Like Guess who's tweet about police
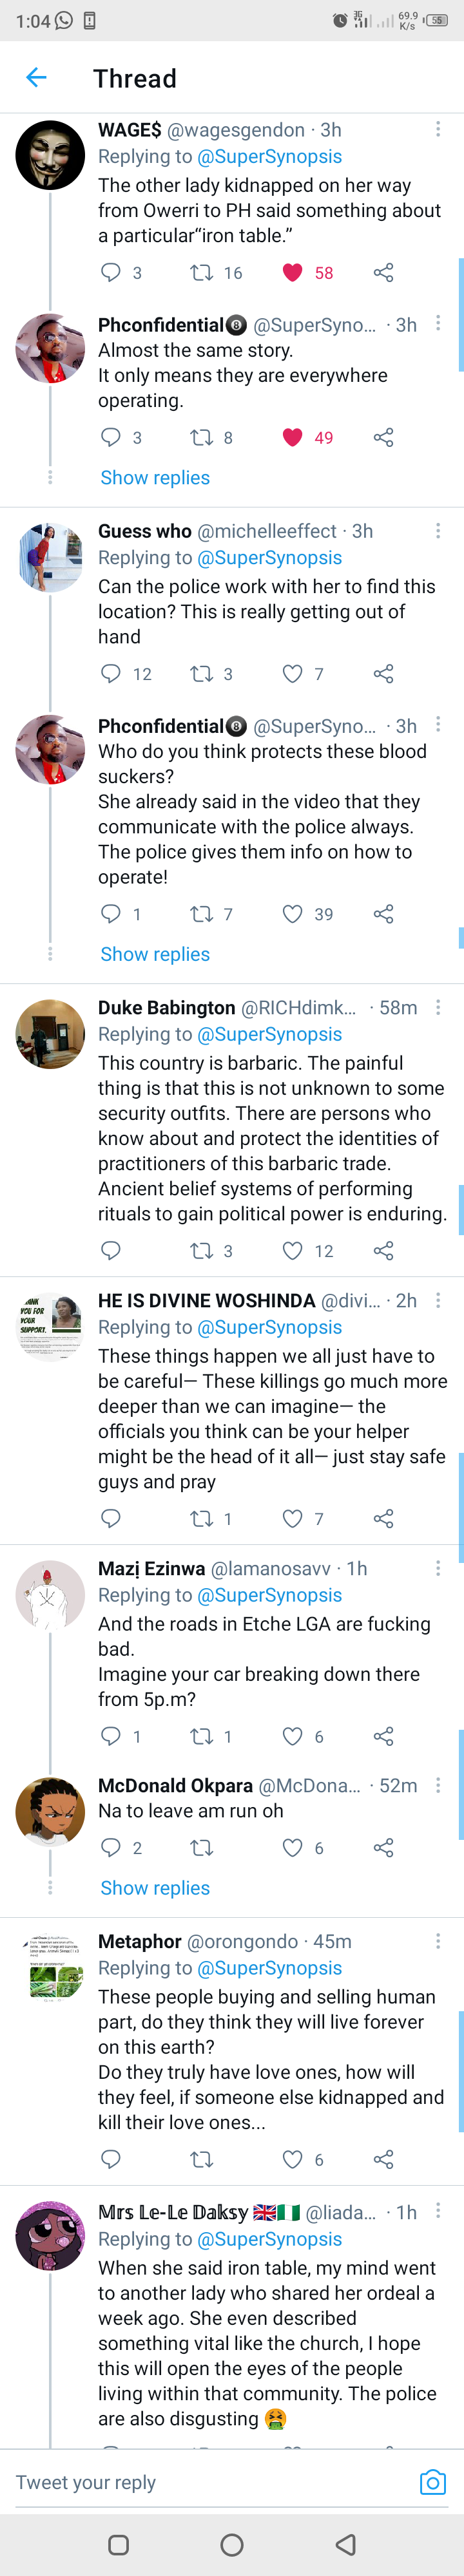 tap(292, 674)
